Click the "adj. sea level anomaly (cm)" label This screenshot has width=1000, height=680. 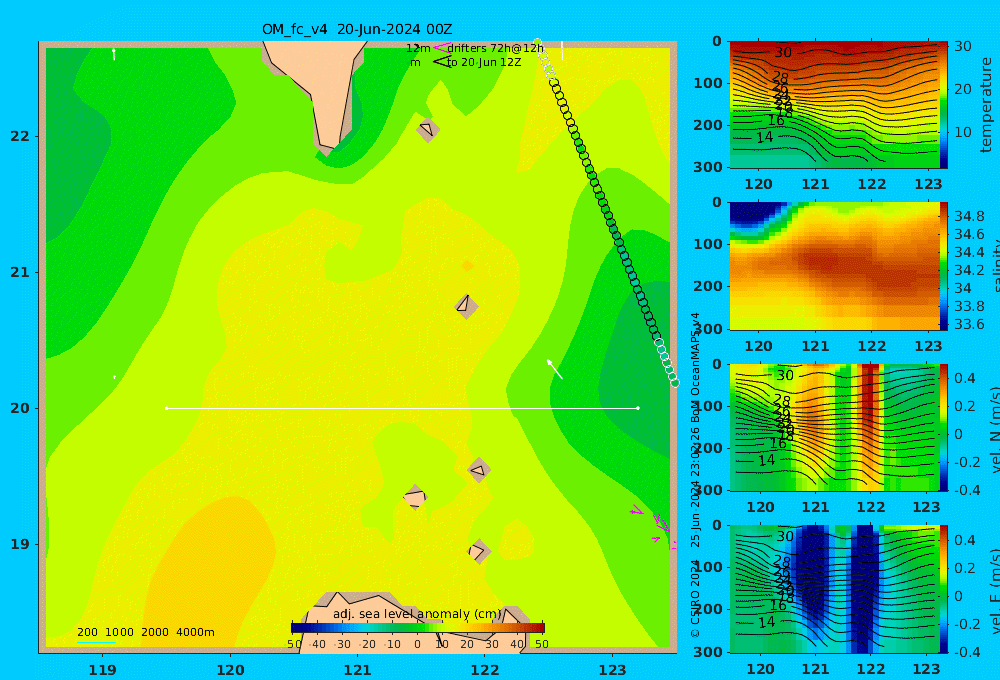pos(417,614)
